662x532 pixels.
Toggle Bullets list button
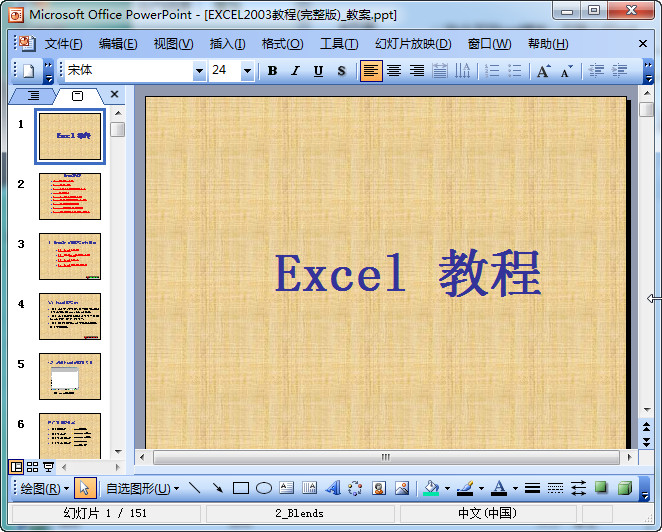click(514, 71)
